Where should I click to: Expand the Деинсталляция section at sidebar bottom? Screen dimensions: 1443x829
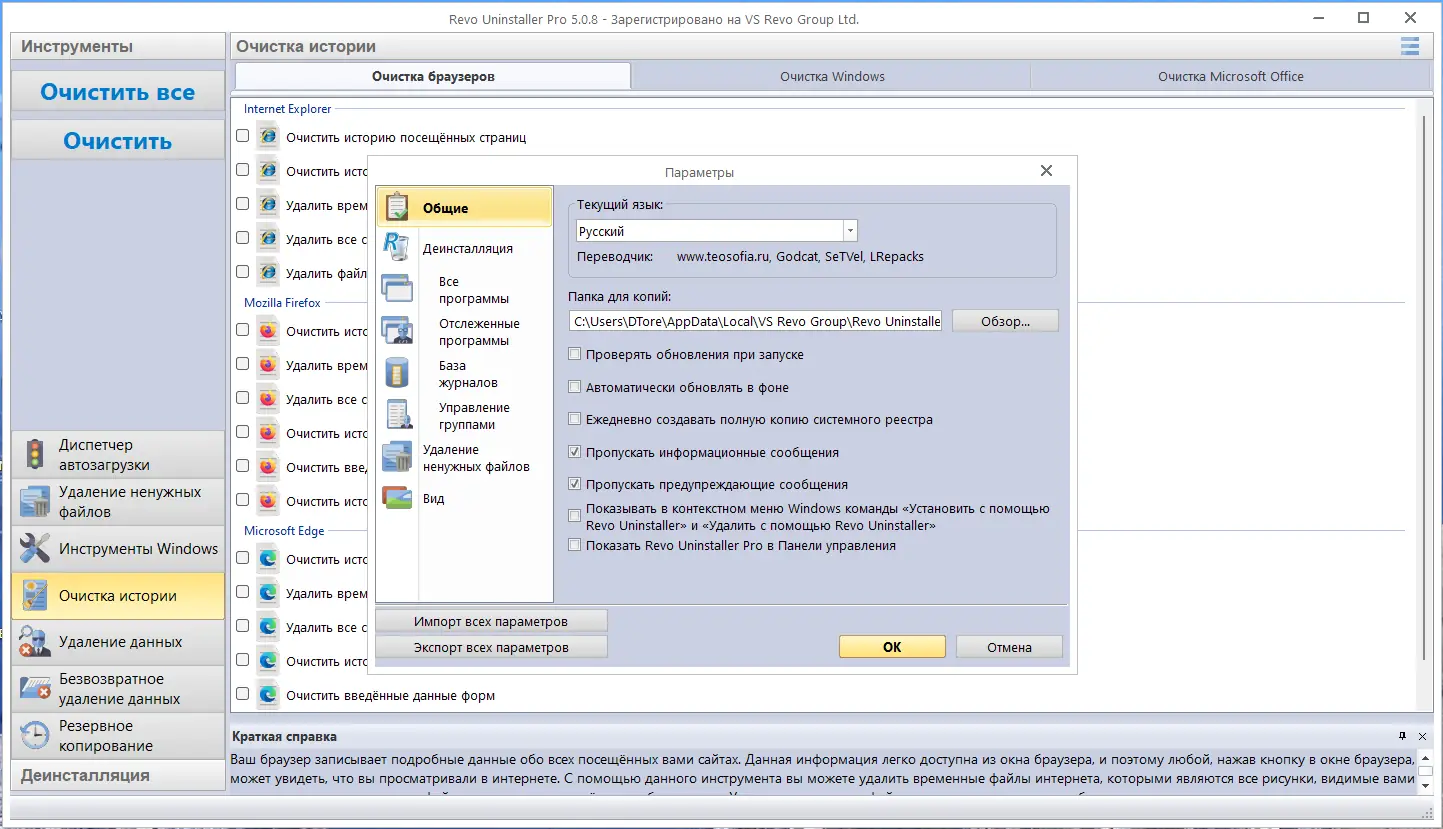(118, 775)
